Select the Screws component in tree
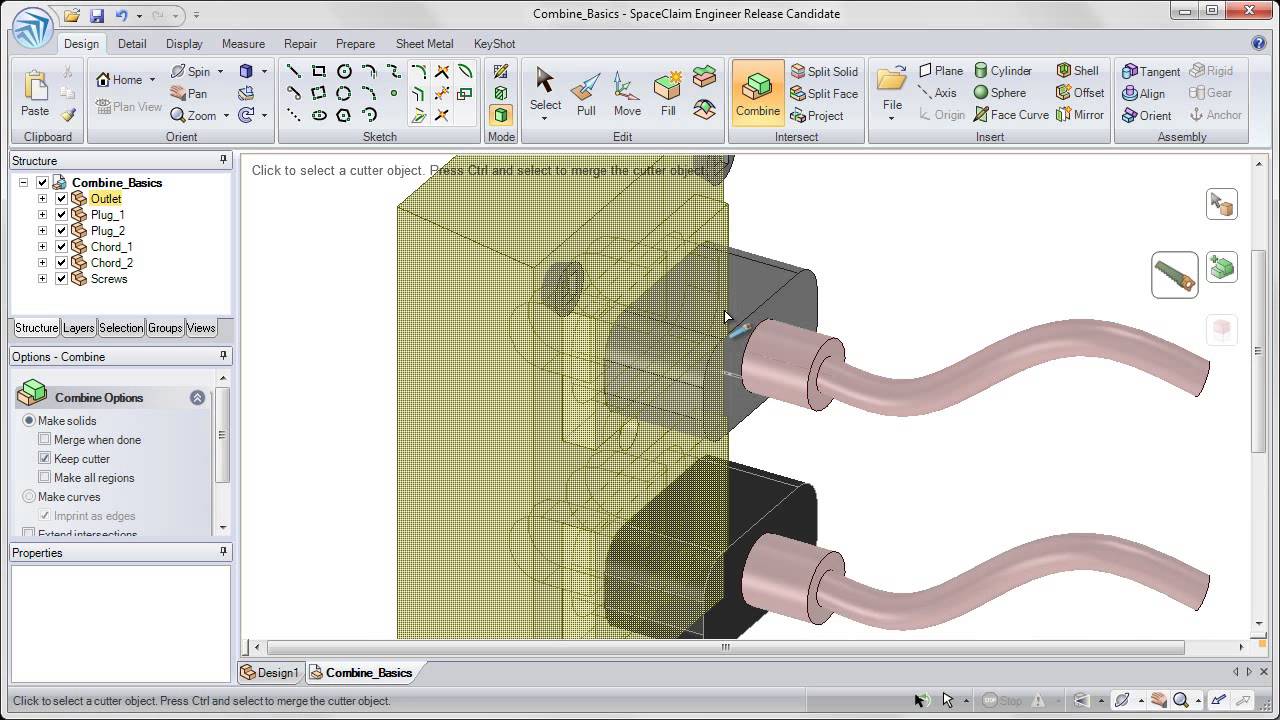The height and width of the screenshot is (720, 1280). click(109, 279)
